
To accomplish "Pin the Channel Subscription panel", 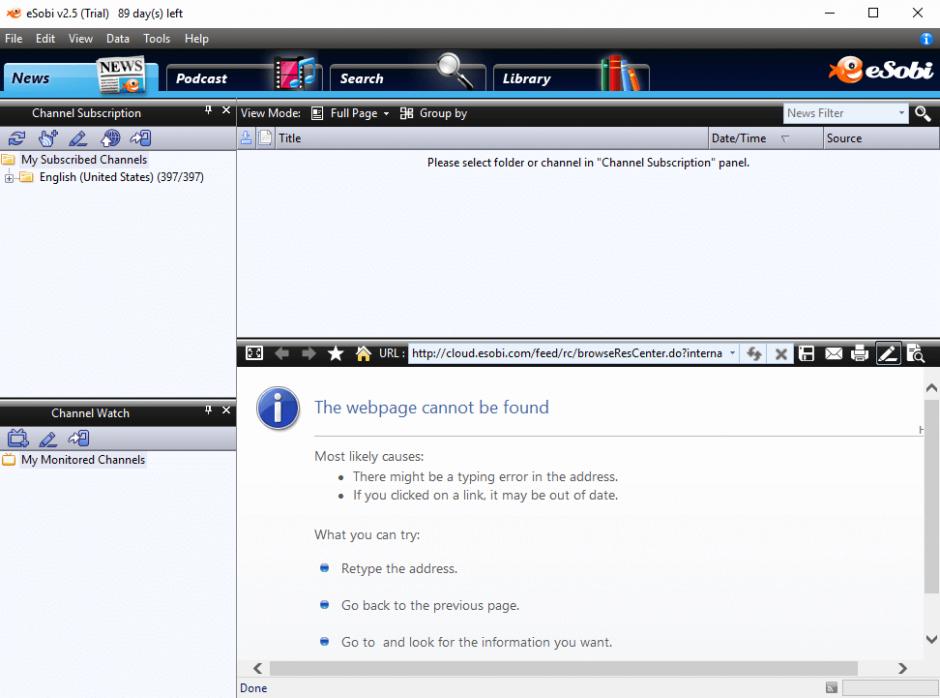I will tap(208, 110).
